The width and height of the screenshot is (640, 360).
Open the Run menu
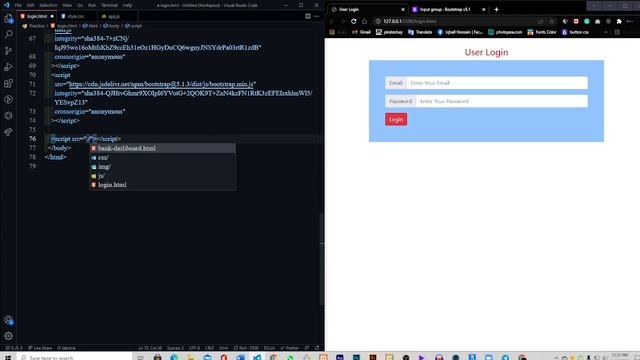coord(92,5)
